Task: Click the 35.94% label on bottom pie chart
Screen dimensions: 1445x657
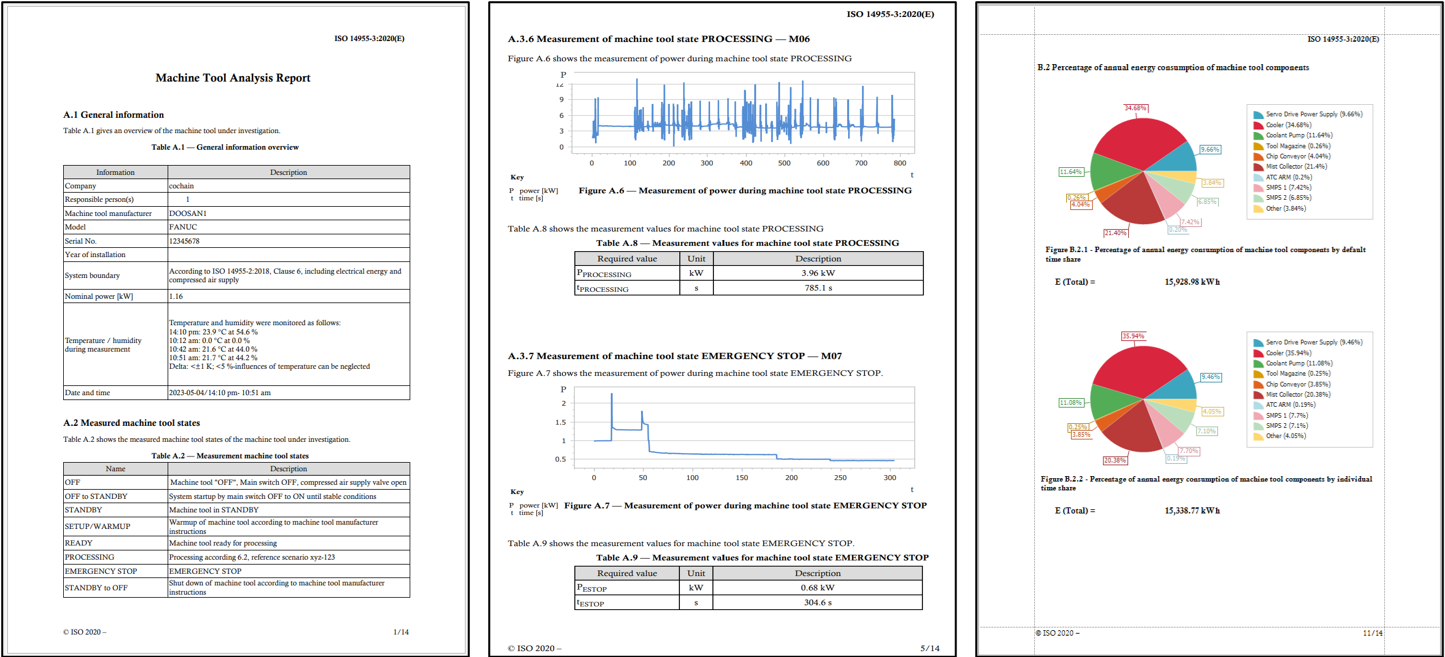Action: click(x=1133, y=336)
